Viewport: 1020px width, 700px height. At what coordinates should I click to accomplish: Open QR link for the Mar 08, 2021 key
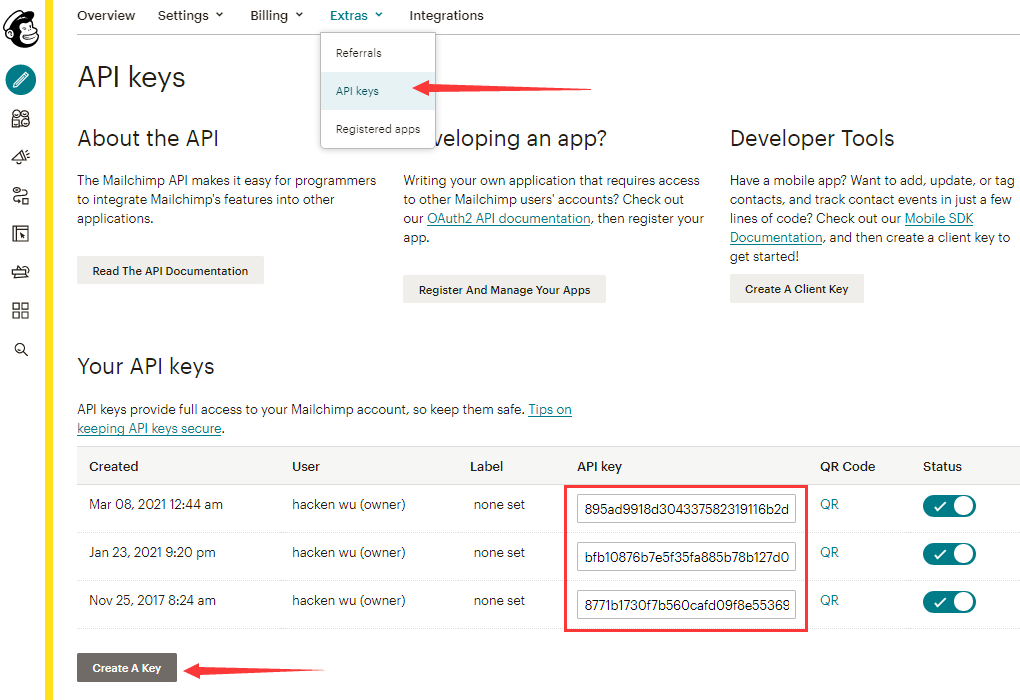click(829, 504)
